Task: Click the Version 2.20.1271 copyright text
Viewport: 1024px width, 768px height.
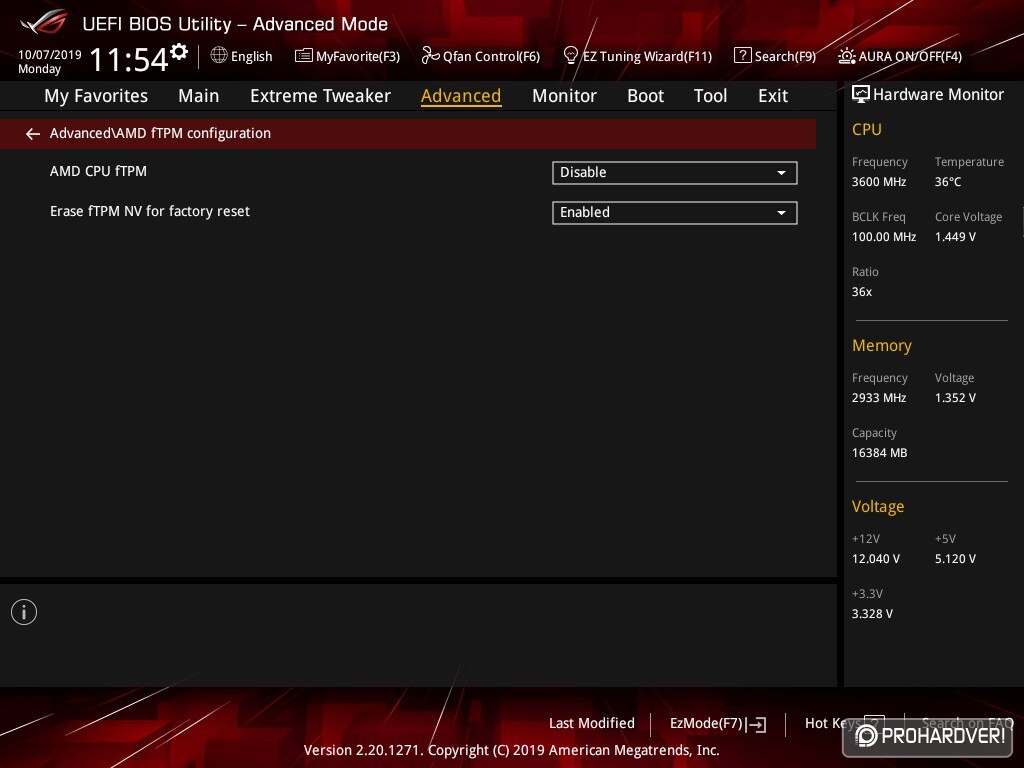Action: (511, 750)
